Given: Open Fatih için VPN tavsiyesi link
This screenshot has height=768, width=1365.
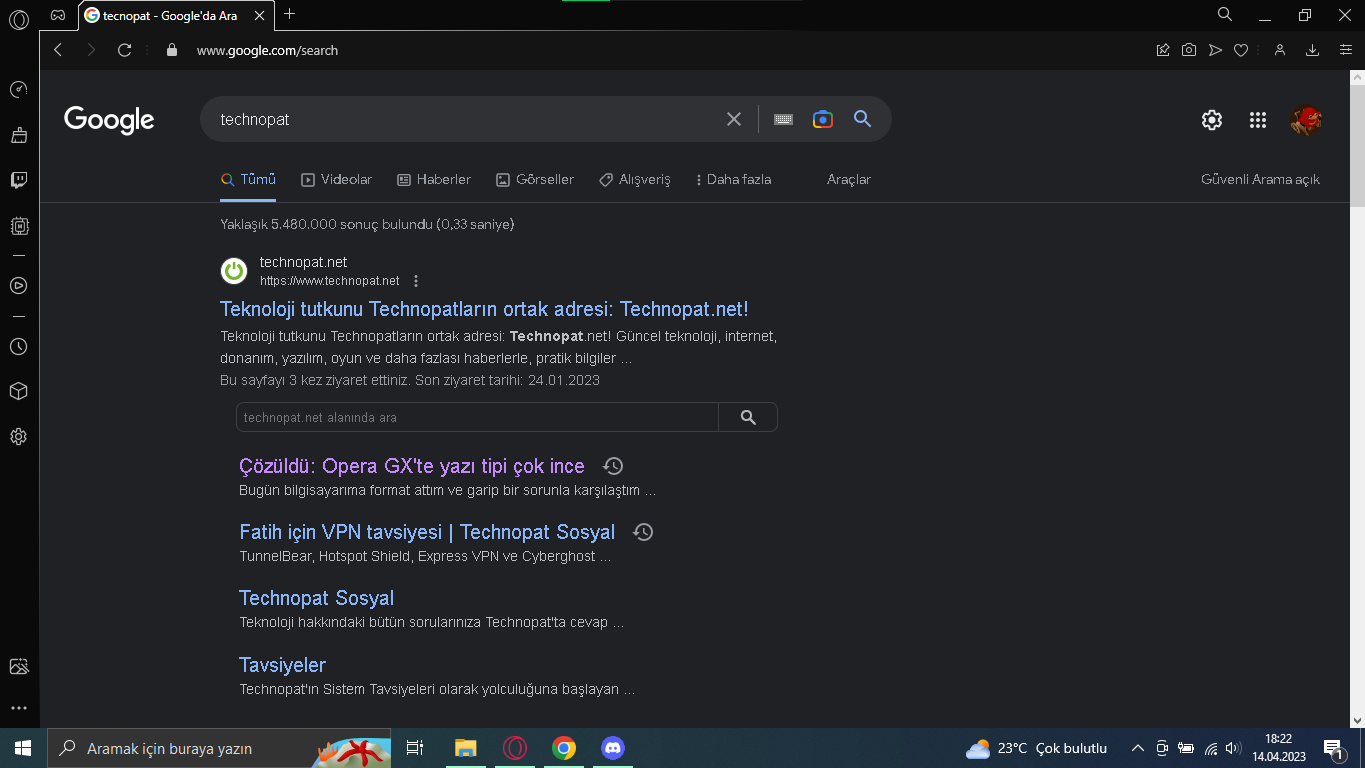Looking at the screenshot, I should (x=427, y=532).
